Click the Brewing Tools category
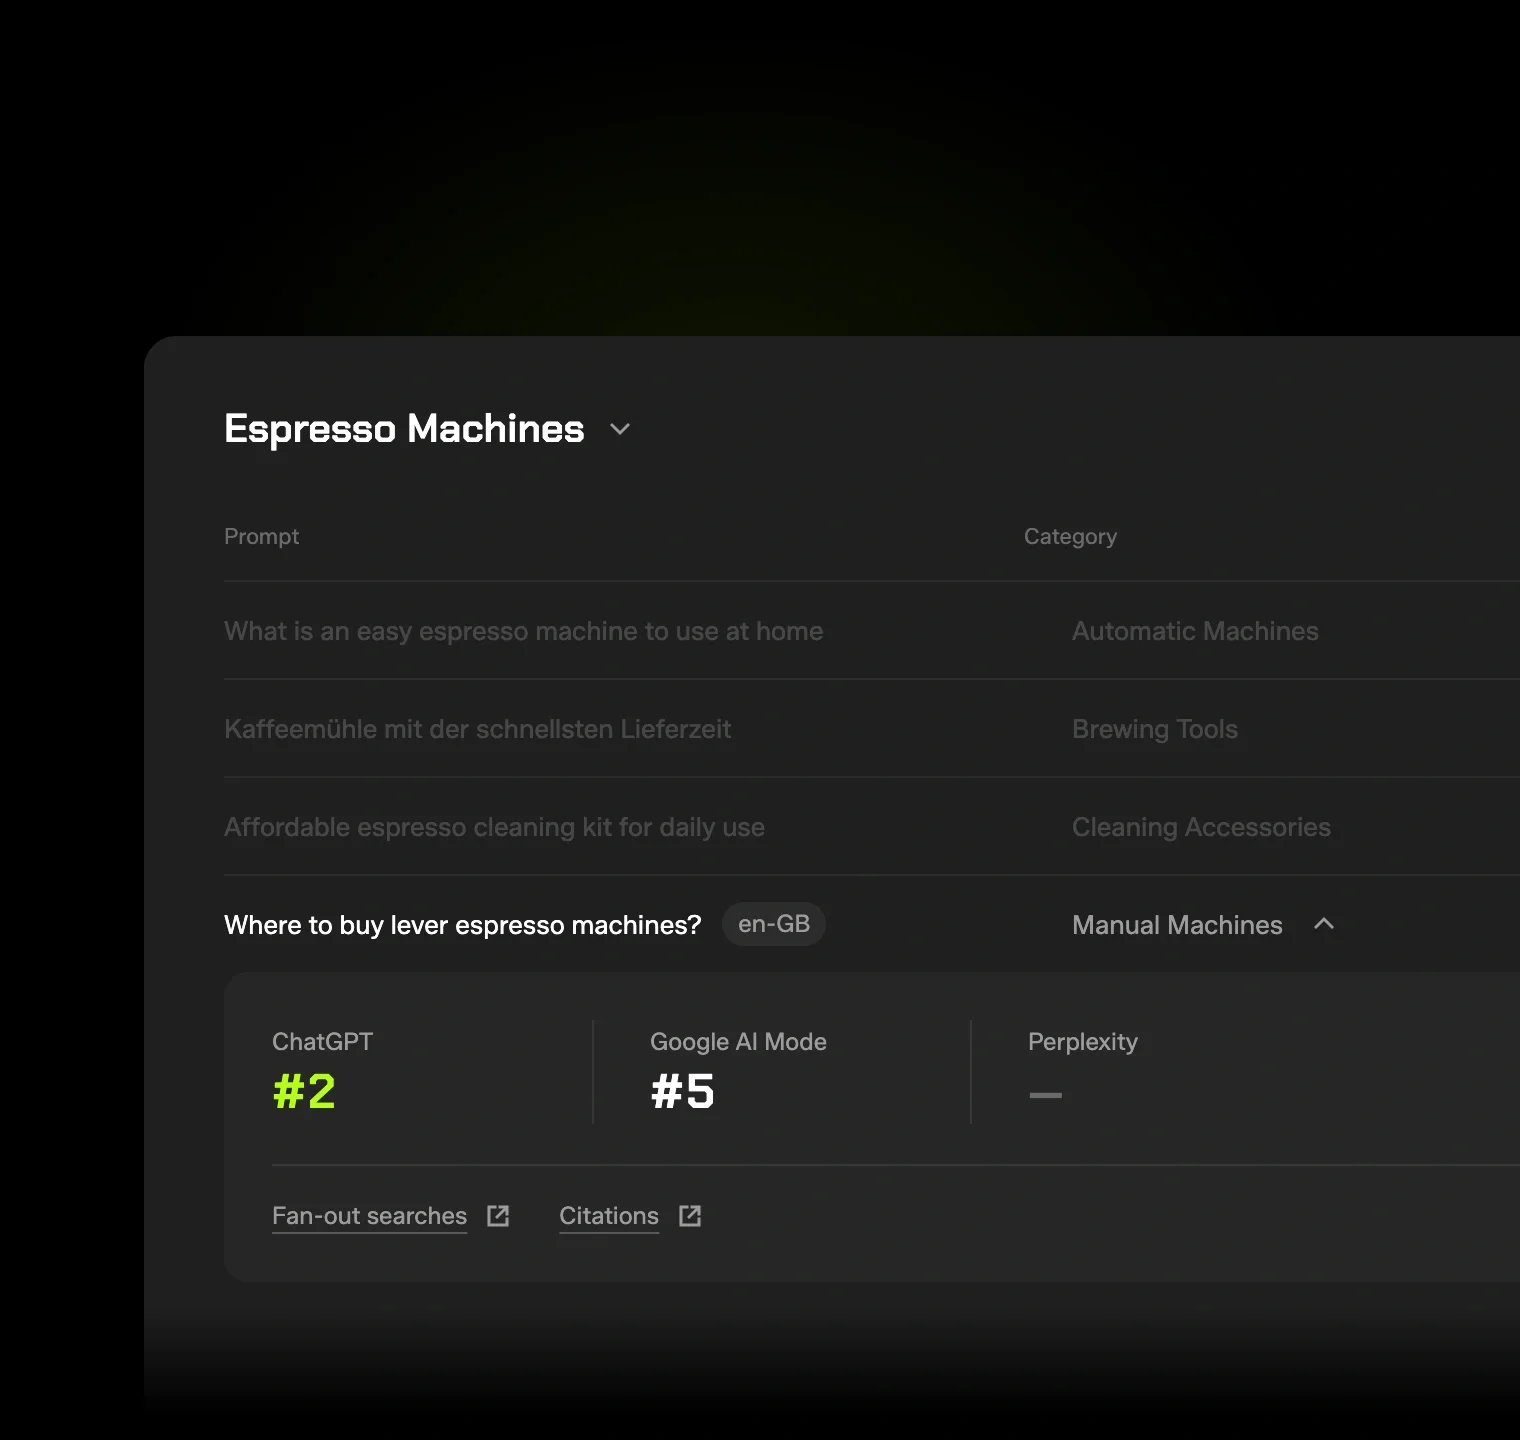 coord(1155,729)
